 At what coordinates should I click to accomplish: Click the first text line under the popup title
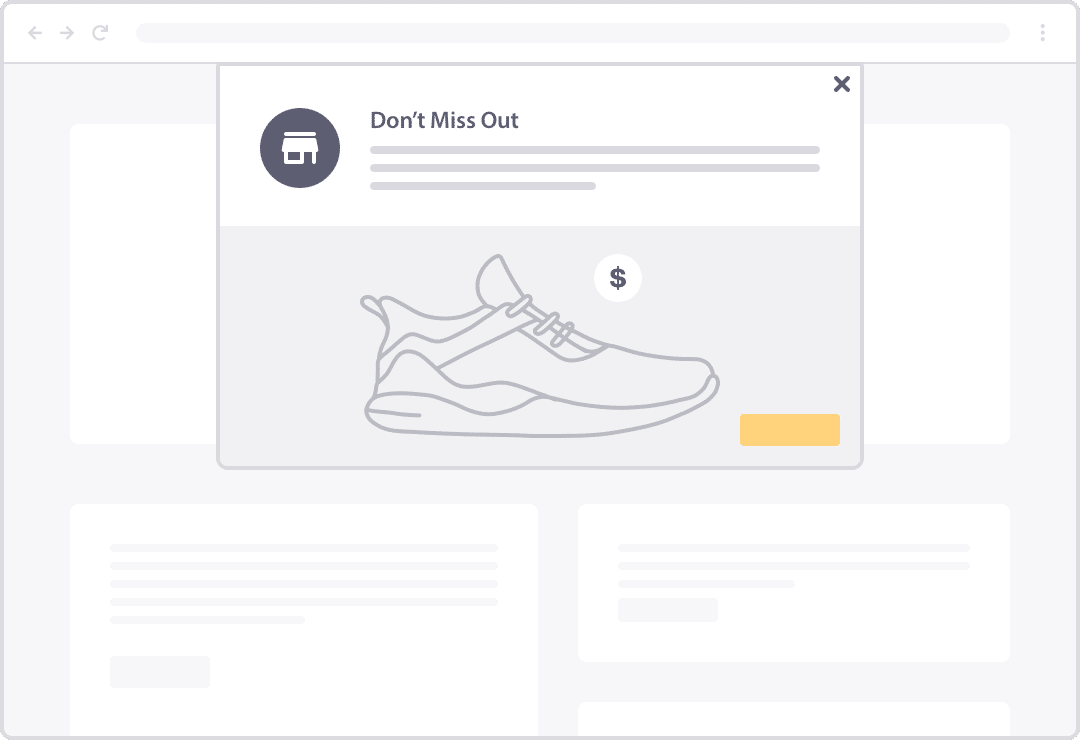click(x=595, y=150)
